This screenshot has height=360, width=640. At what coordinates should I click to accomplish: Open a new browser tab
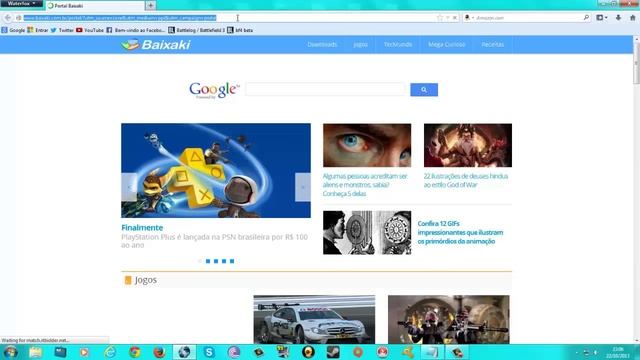(x=150, y=6)
